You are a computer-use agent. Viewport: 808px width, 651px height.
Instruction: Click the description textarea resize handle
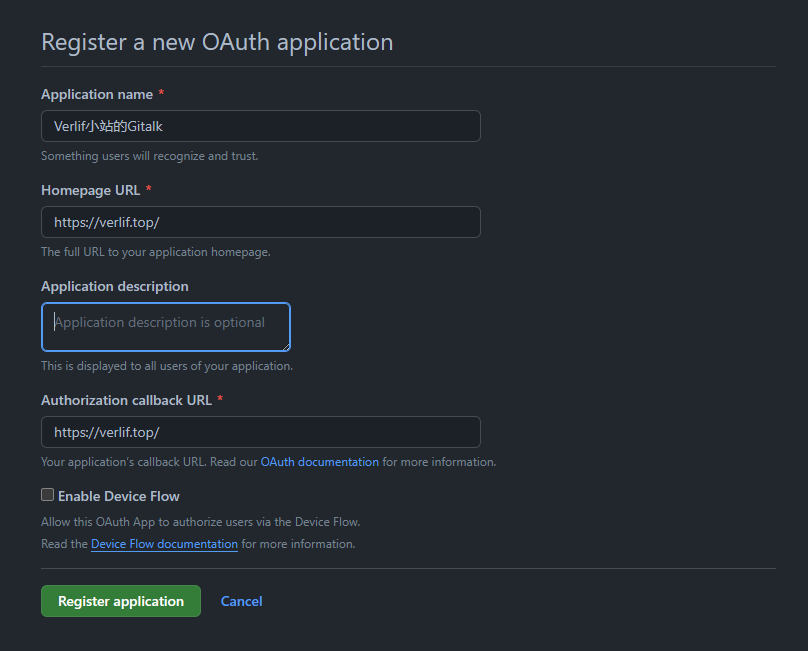click(x=285, y=346)
